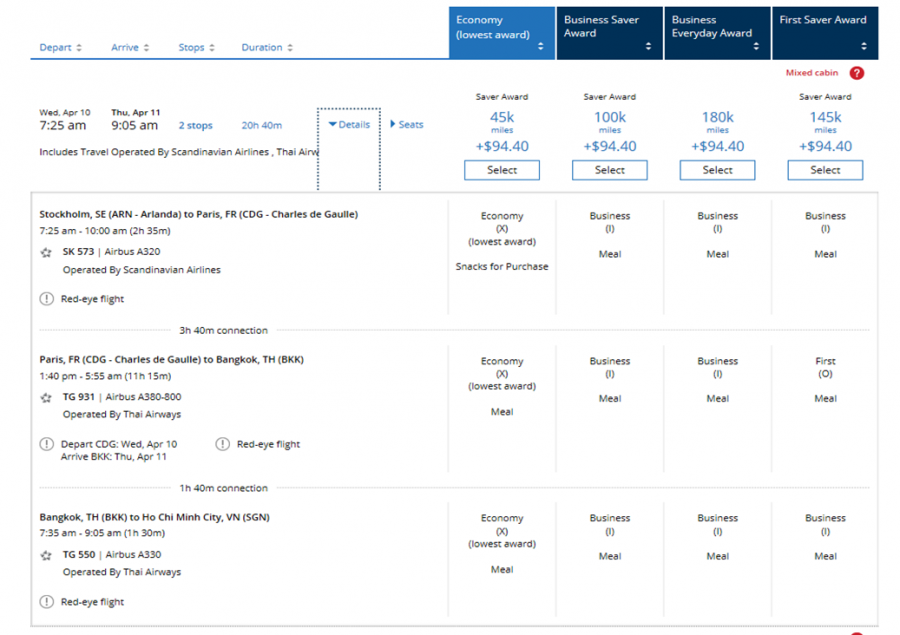Sort results by number of Stops
This screenshot has height=635, width=900.
197,48
